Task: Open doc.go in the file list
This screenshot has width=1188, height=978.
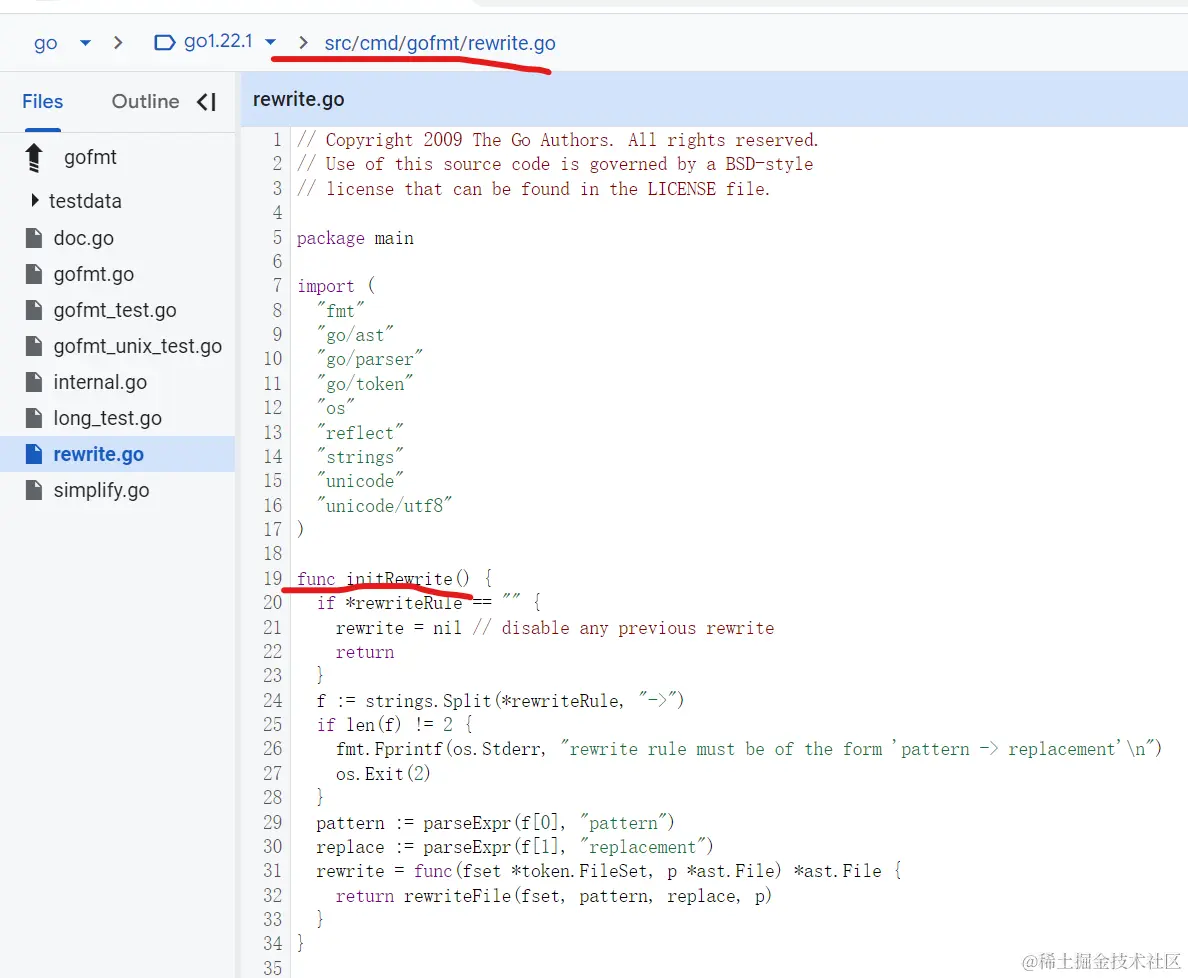Action: (83, 238)
